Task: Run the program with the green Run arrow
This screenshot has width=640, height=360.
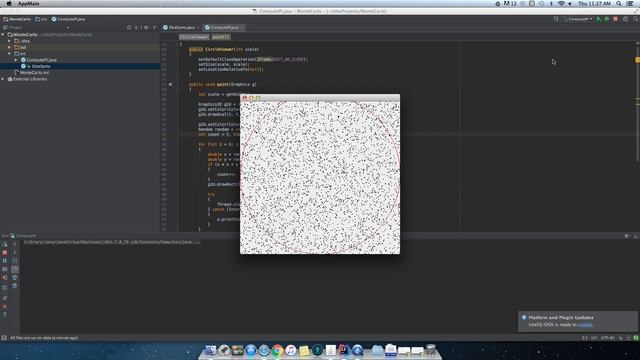Action: pos(599,19)
